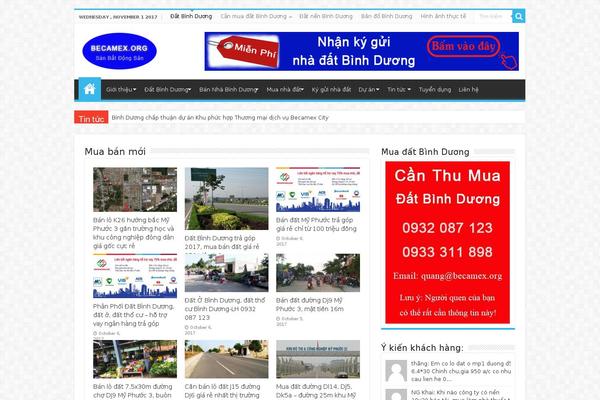The image size is (600, 400).
Task: Click the 'Mua đất Bình Dương' sidebar heading
Action: coord(425,152)
